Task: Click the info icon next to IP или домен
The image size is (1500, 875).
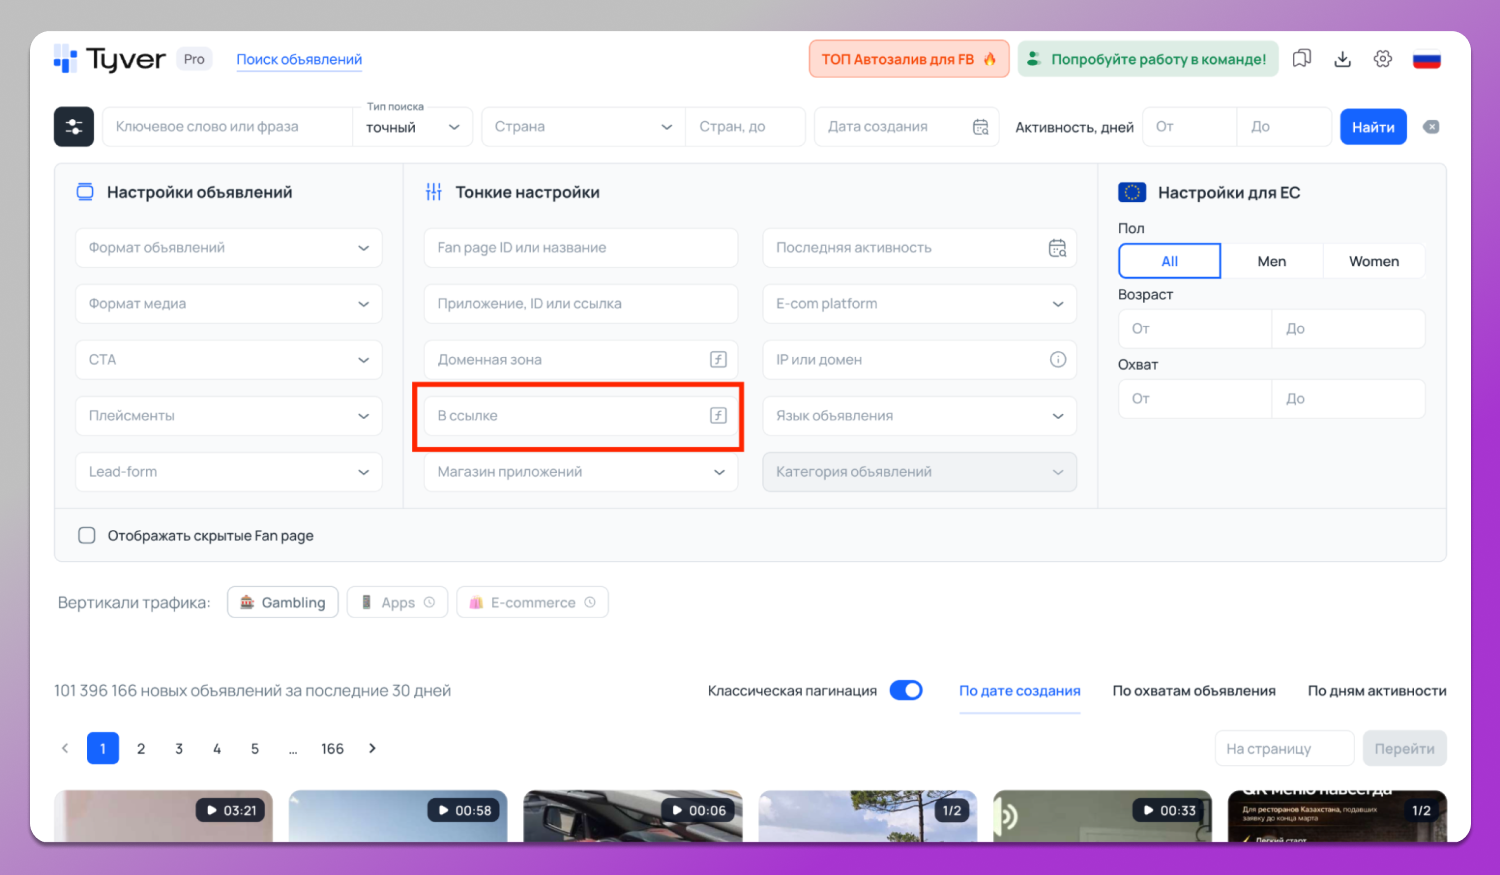Action: (1057, 359)
